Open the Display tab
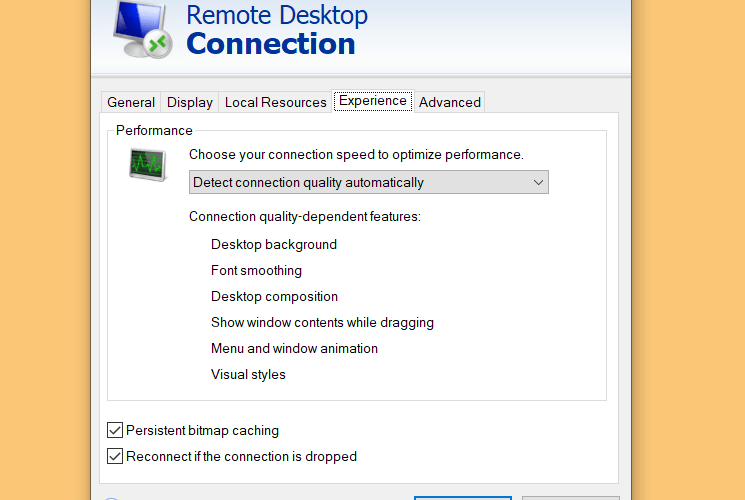745x500 pixels. 190,102
